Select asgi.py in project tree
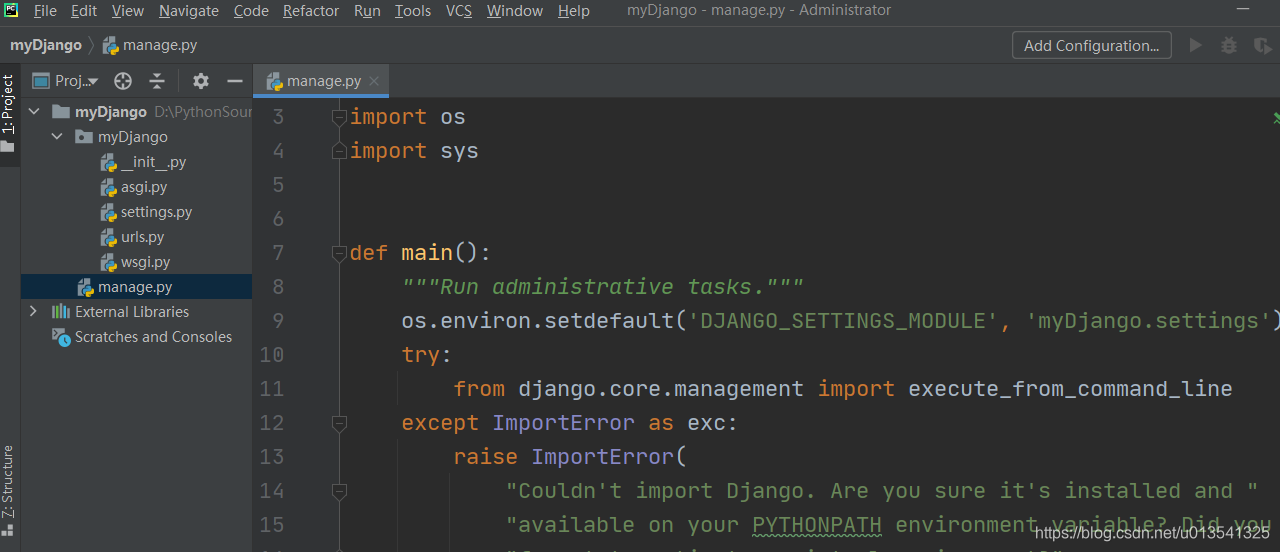 (x=144, y=187)
